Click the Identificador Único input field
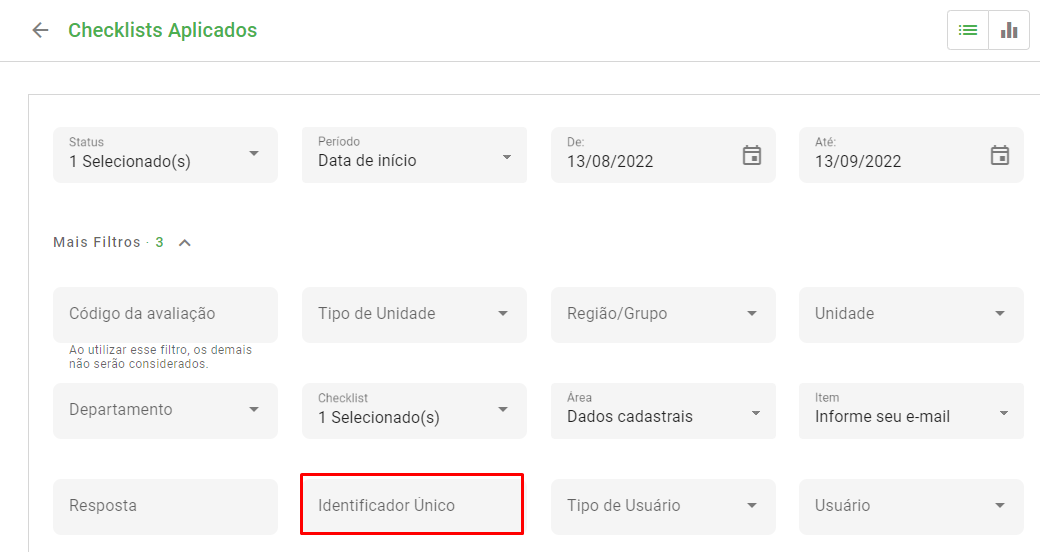 point(414,507)
